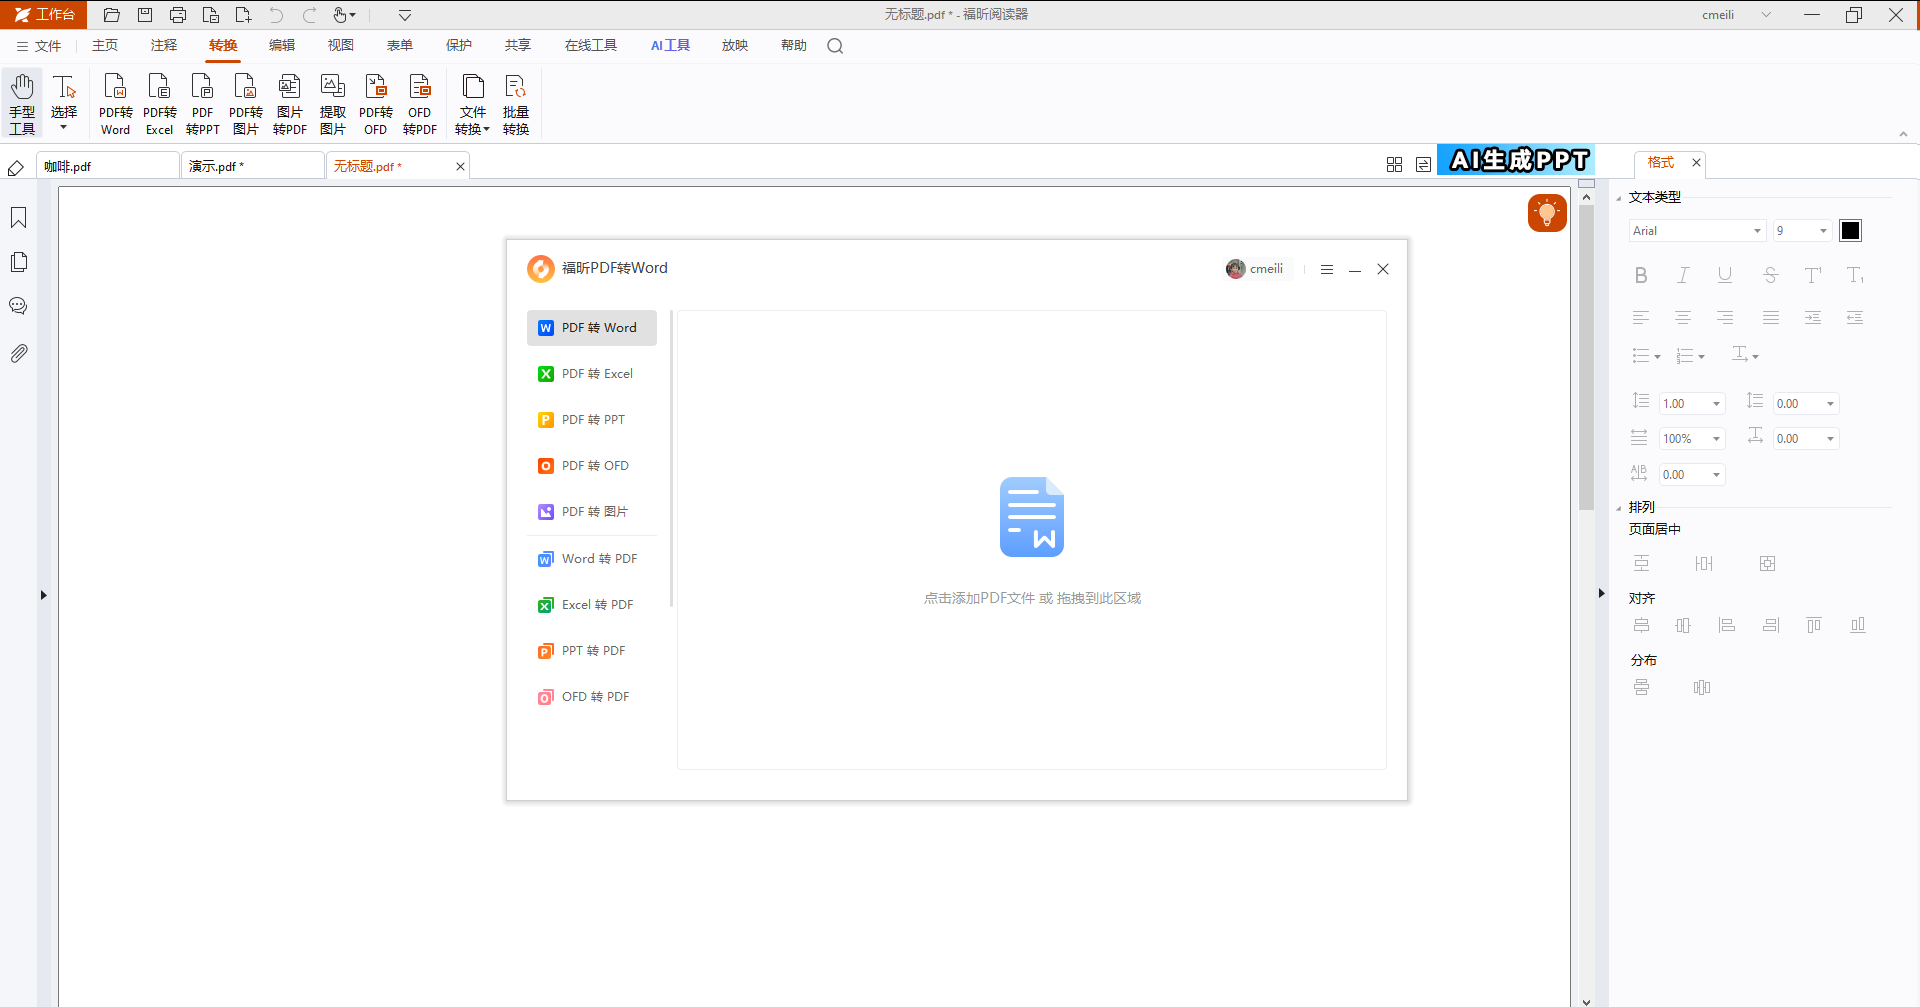This screenshot has height=1007, width=1920.
Task: Click the eraser icon beside document tabs
Action: tap(16, 168)
